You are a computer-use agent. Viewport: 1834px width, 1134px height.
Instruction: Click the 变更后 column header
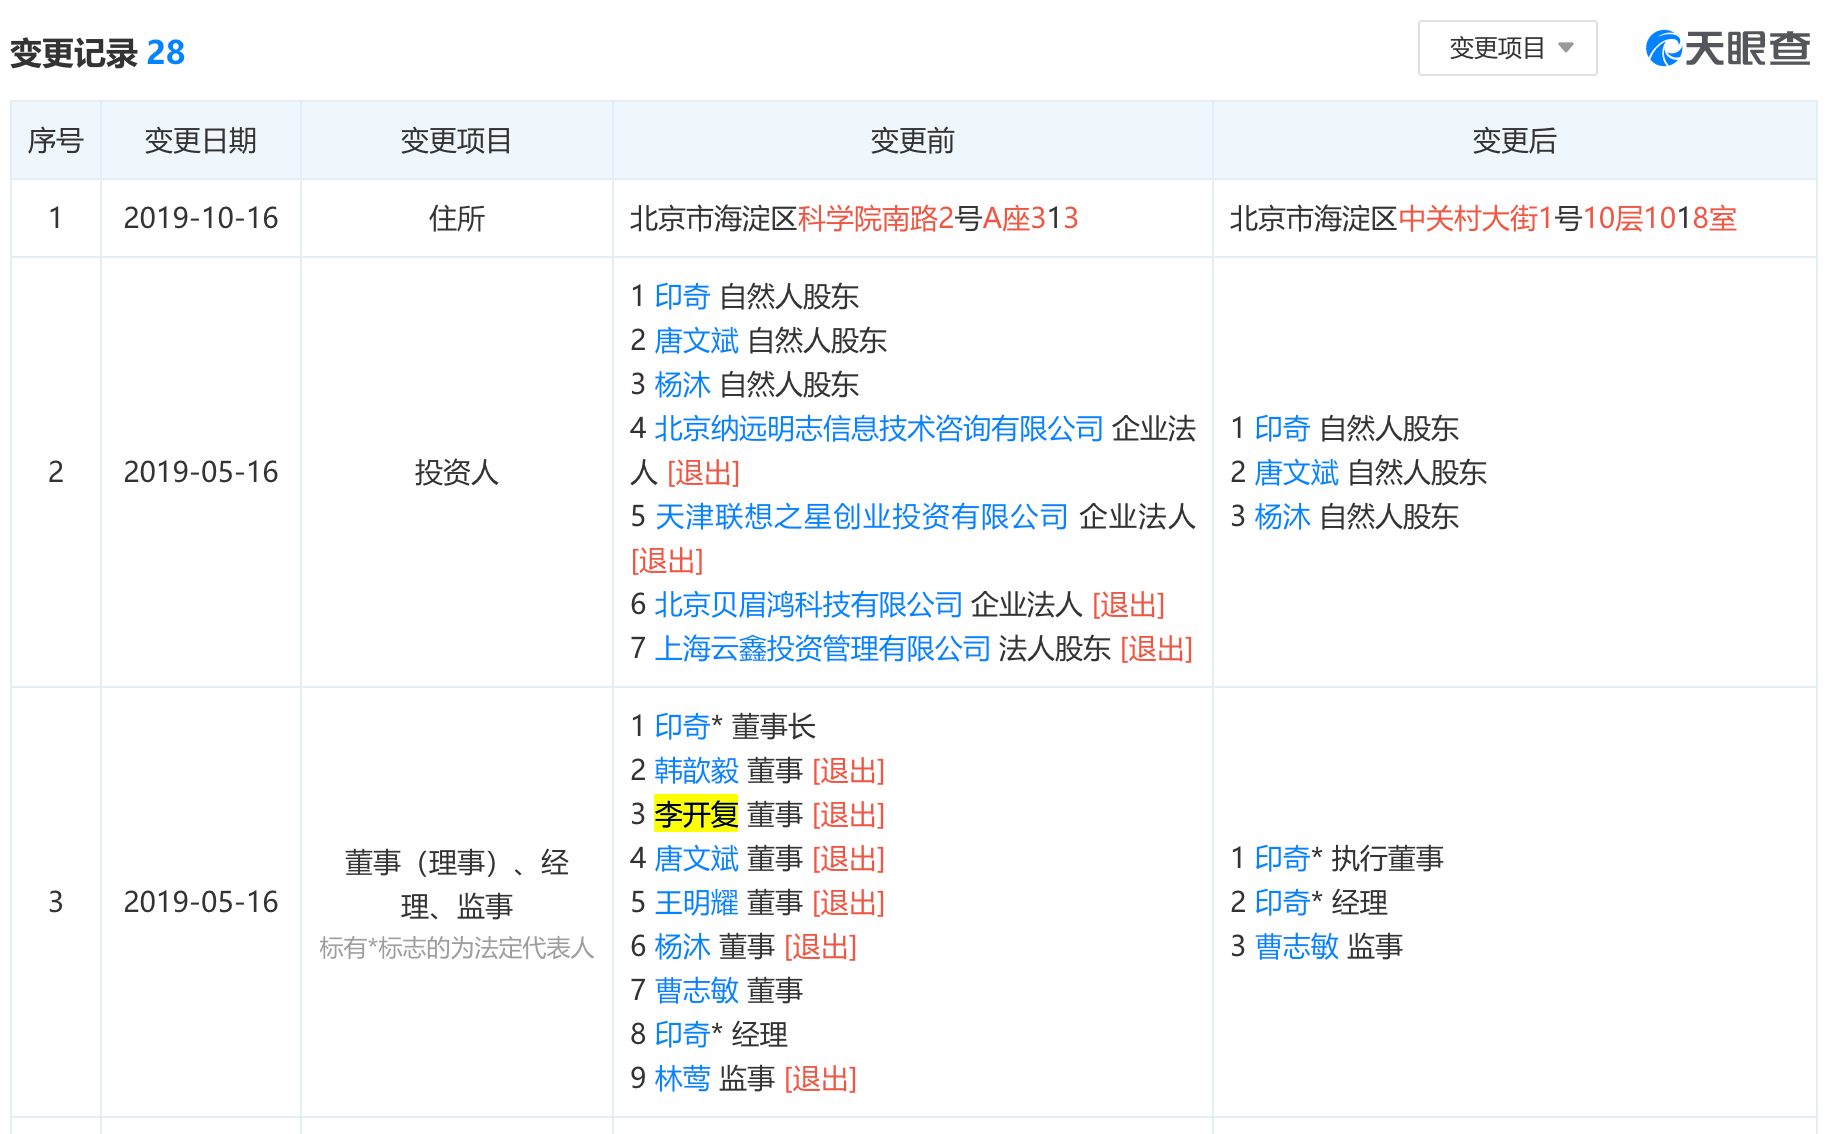point(1515,141)
